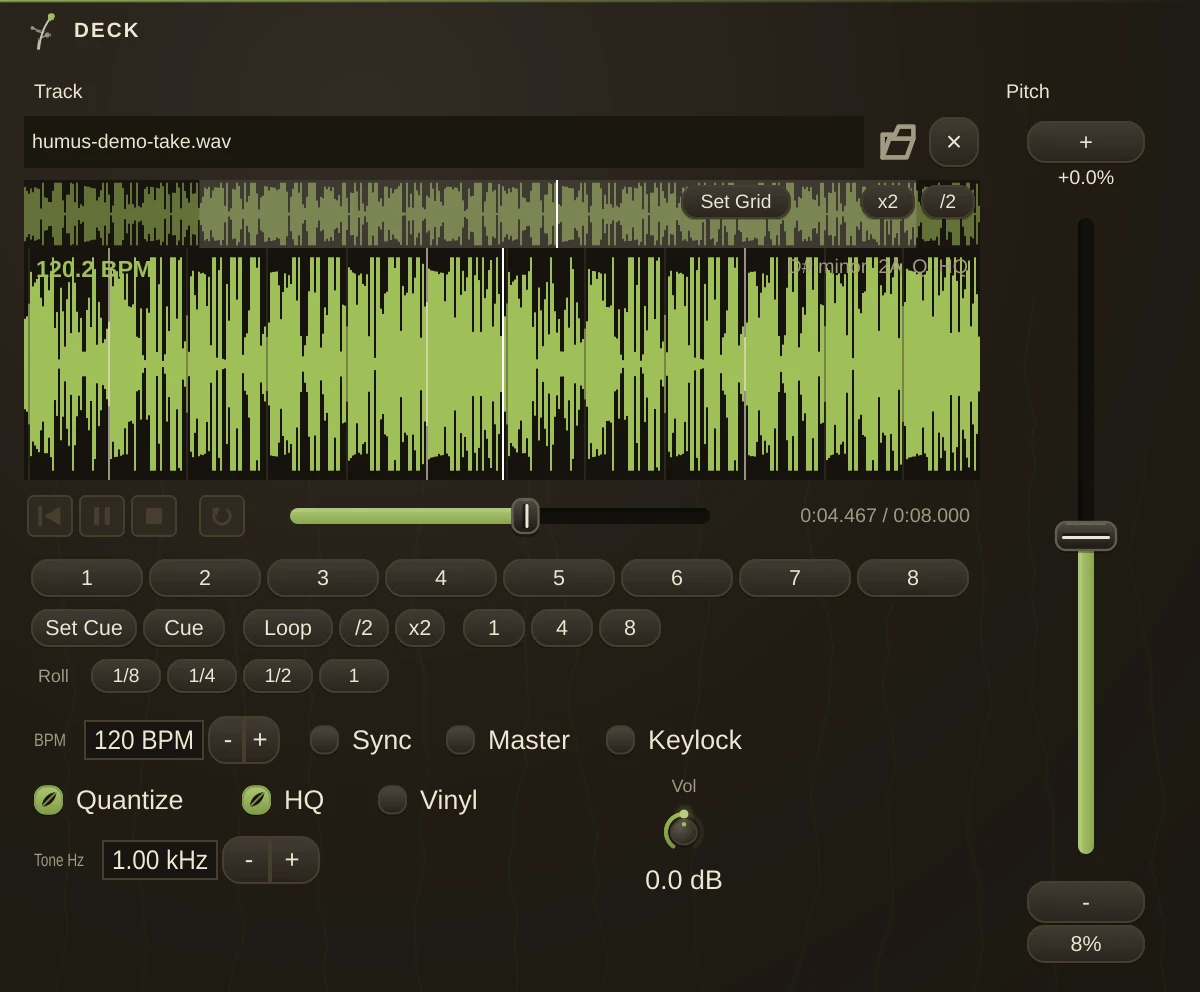
Task: Jump to track start with skip-back button
Action: coord(49,516)
